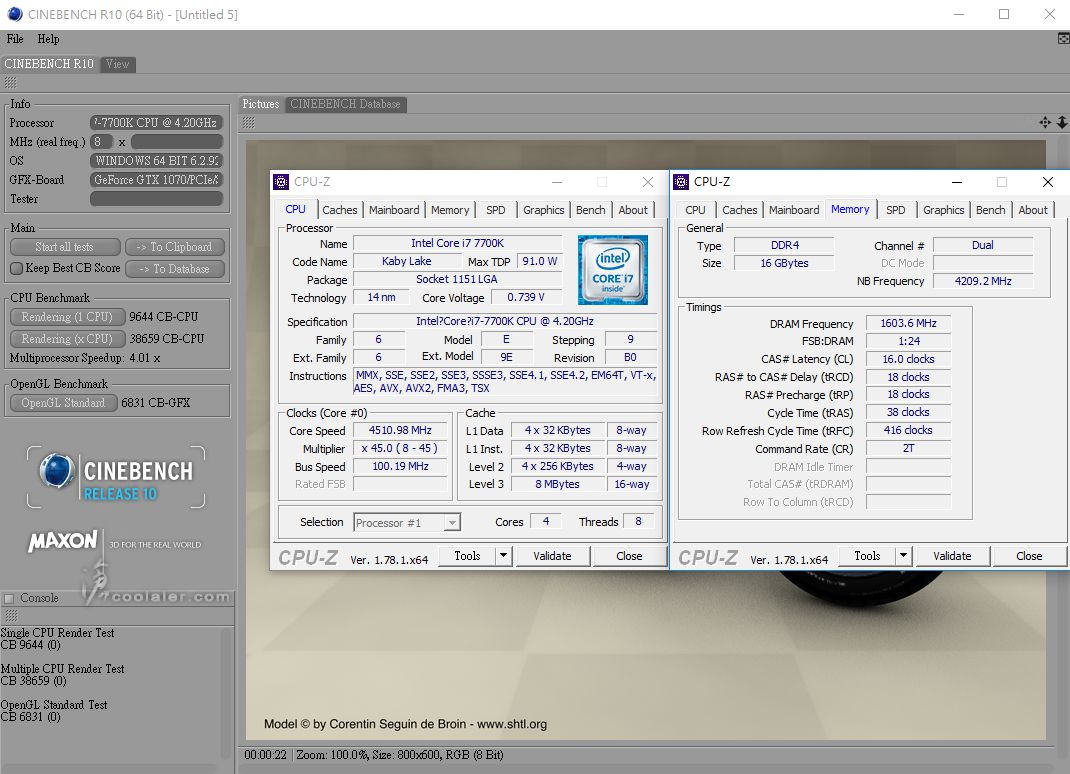Click the grip handle under Pictures tab
1070x774 pixels.
(248, 123)
